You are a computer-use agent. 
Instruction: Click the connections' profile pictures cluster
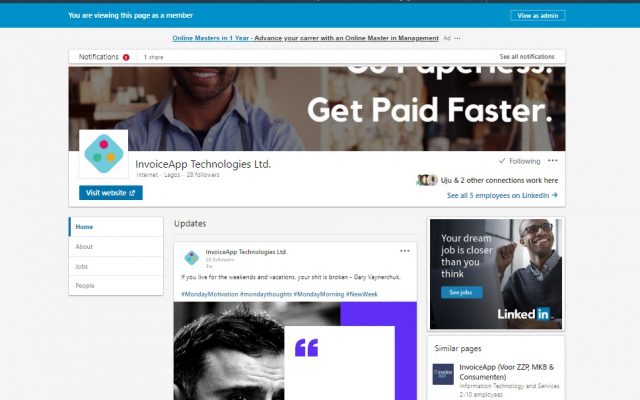pos(427,180)
